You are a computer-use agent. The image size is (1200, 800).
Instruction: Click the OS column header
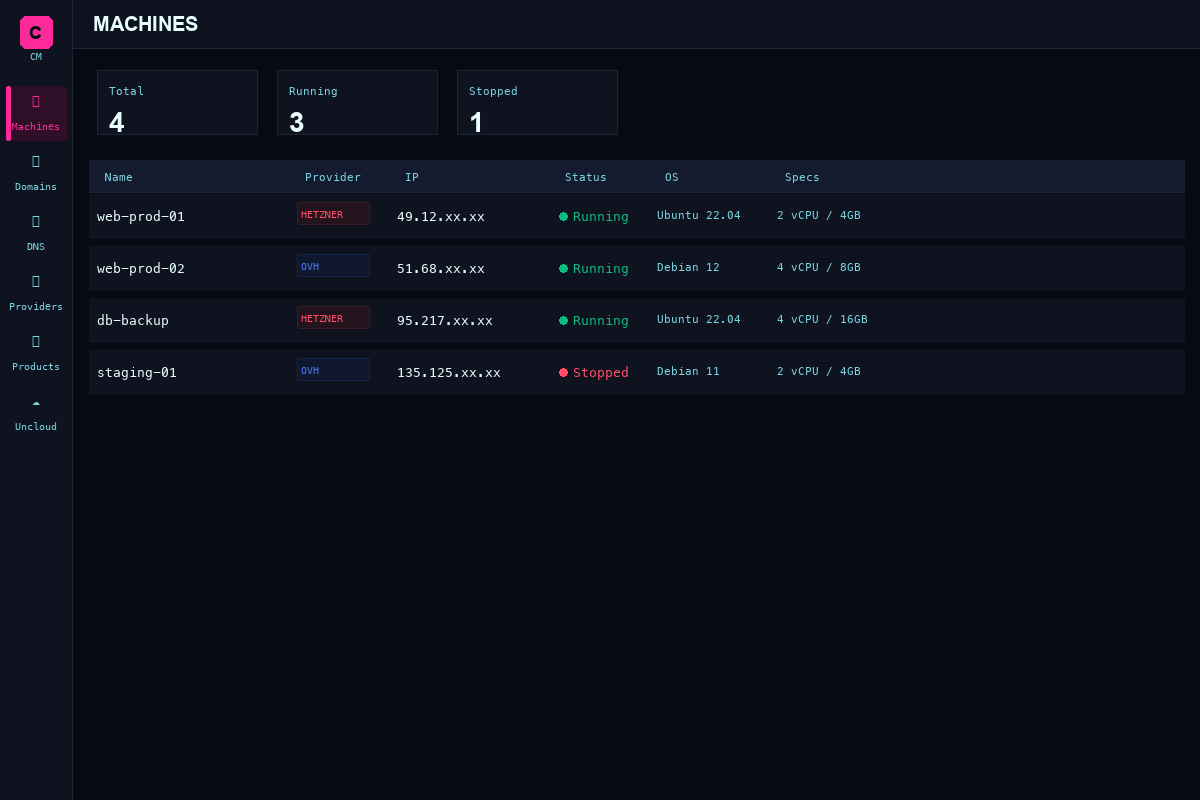click(671, 177)
